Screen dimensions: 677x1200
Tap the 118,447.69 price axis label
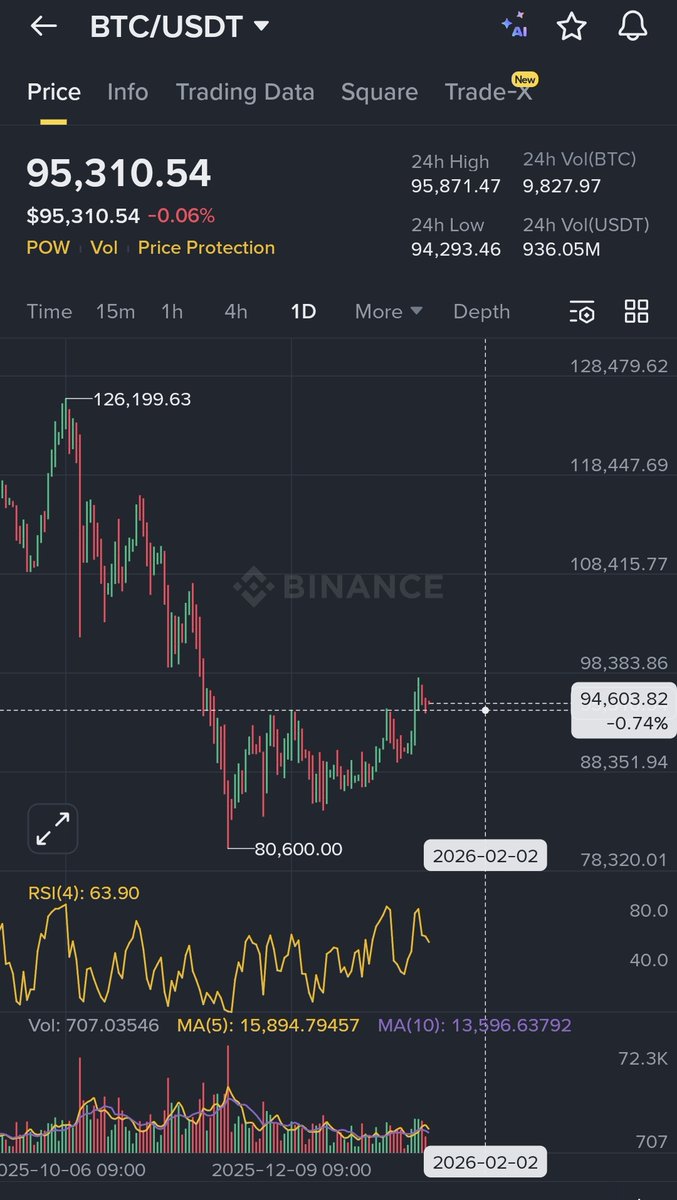pos(619,465)
